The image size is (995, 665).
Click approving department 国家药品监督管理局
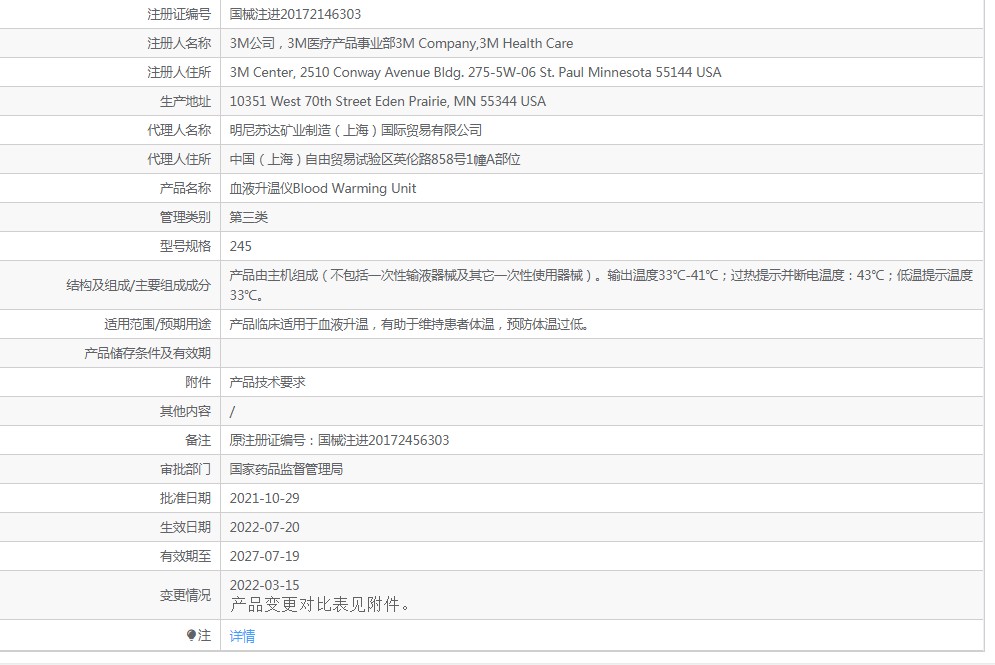[286, 469]
